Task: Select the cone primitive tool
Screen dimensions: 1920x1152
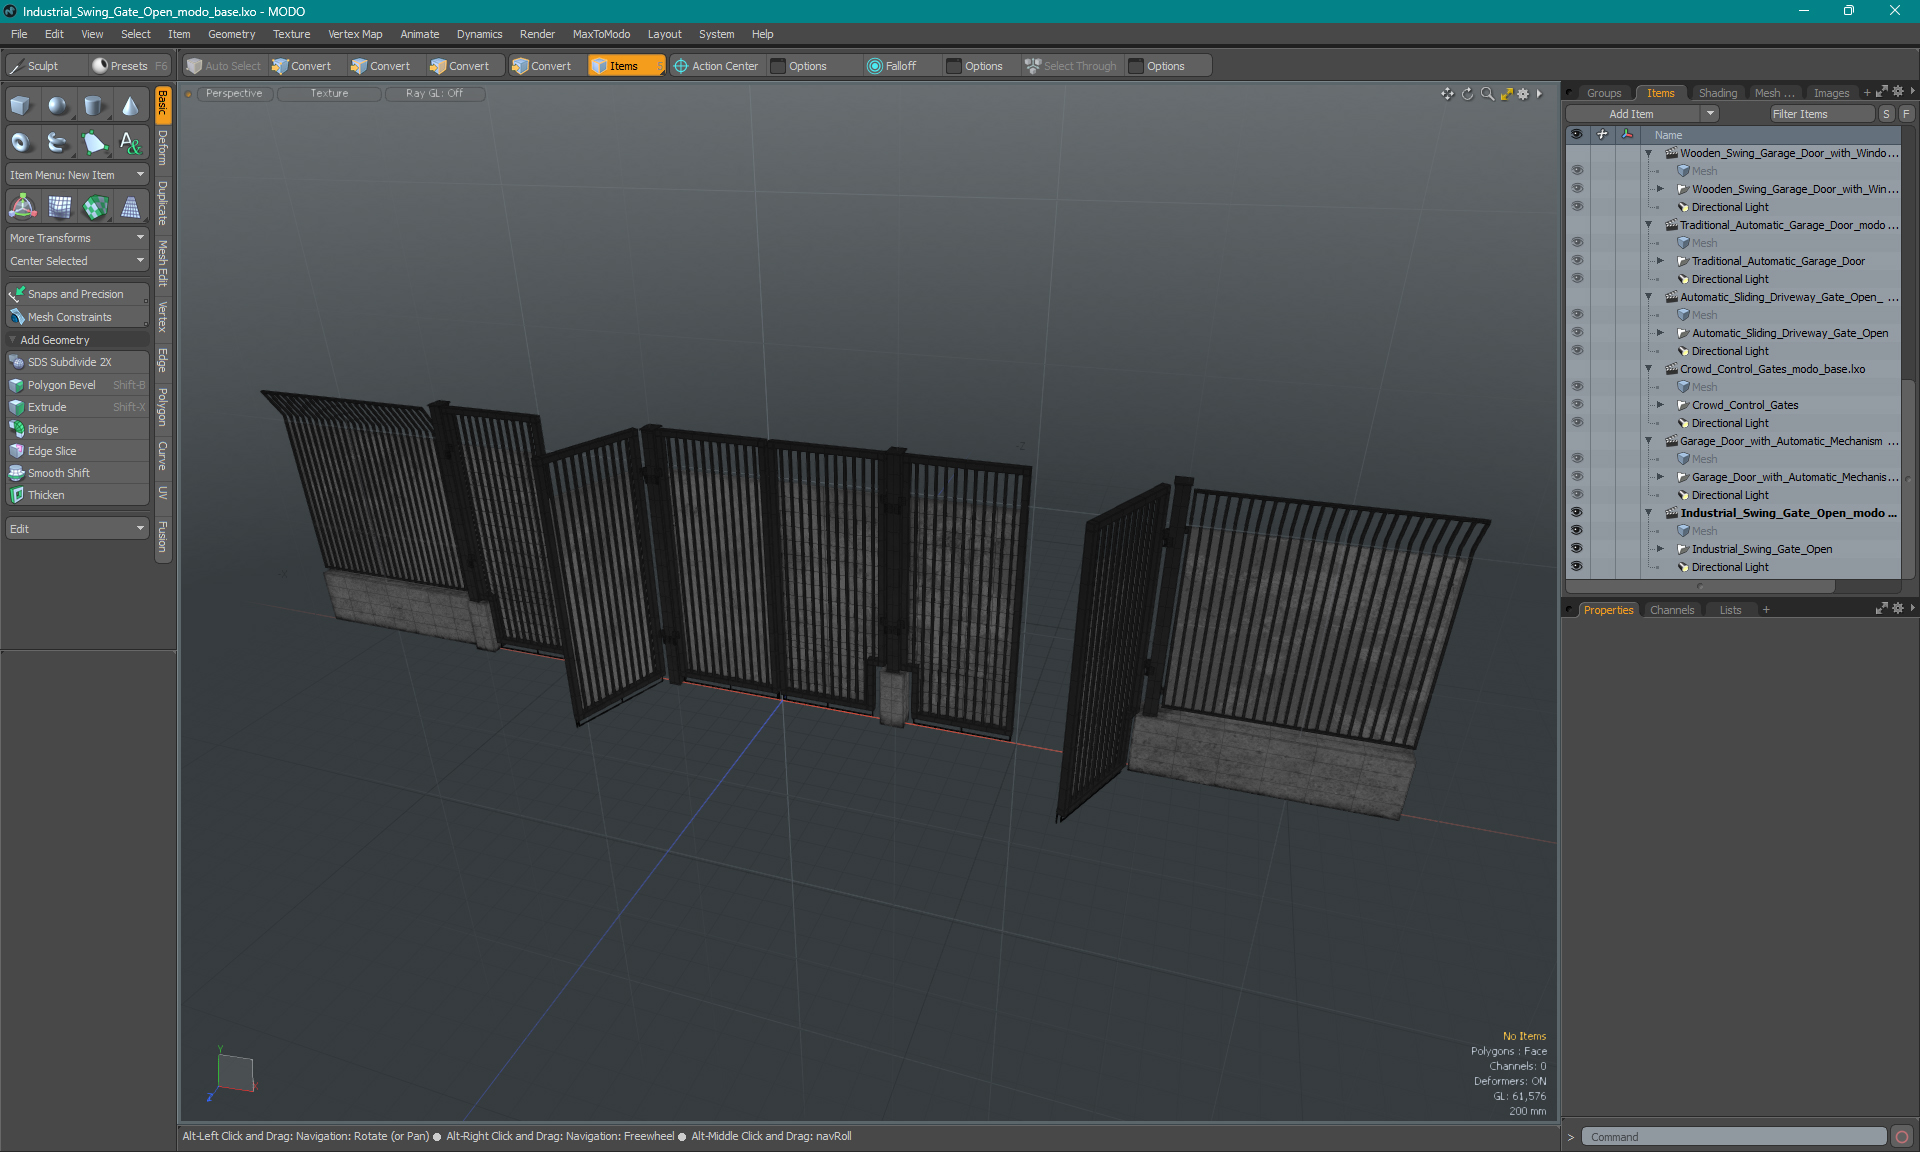Action: (x=130, y=106)
